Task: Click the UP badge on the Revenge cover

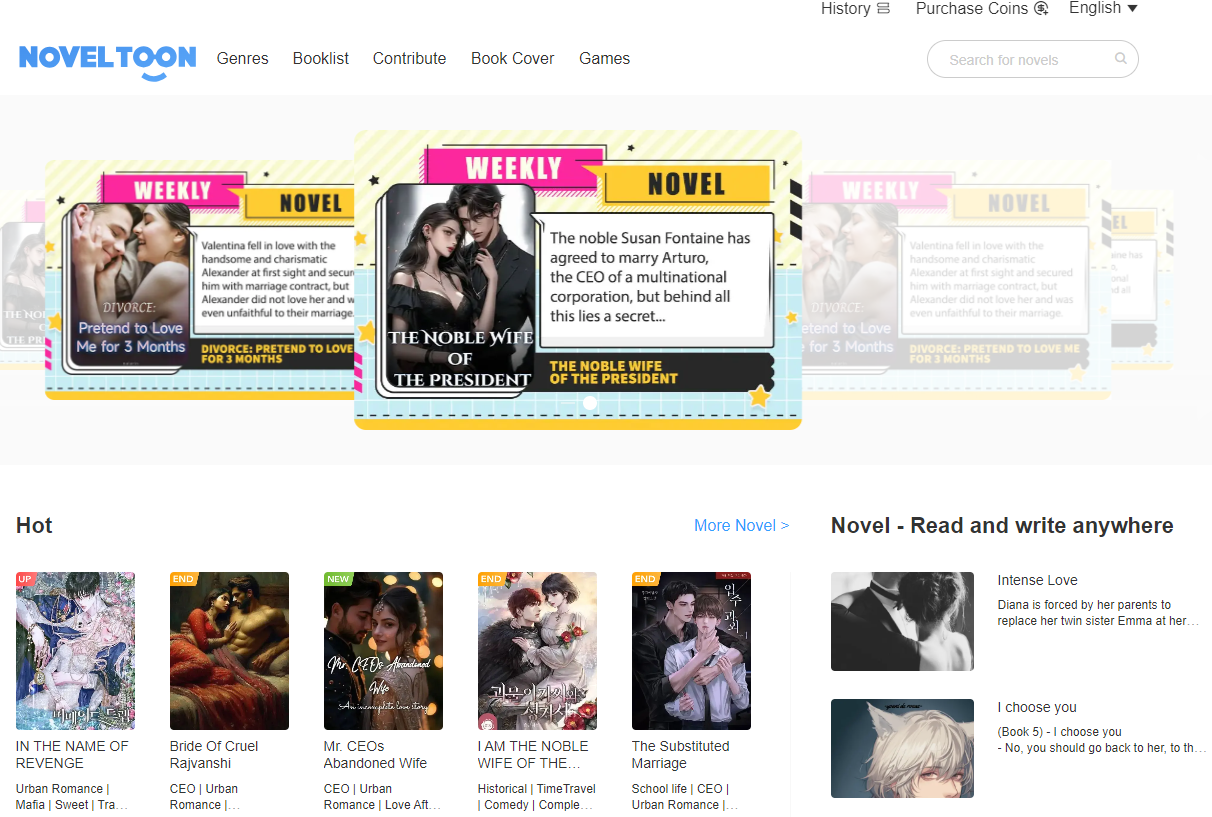Action: click(25, 578)
